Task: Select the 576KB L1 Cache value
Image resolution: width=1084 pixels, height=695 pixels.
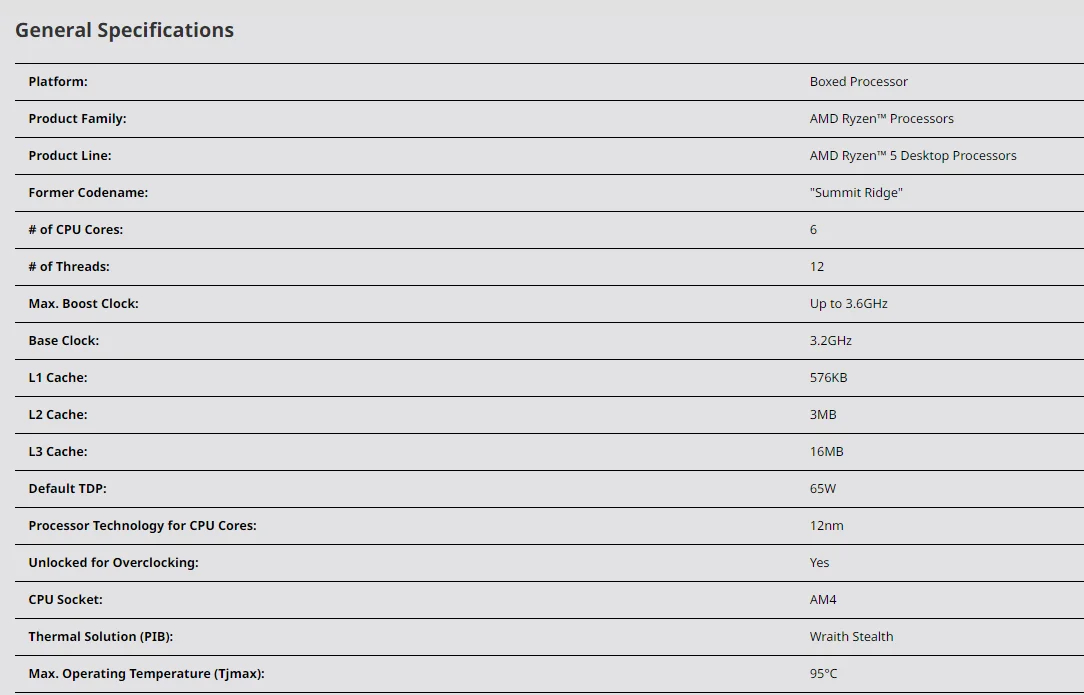Action: point(828,378)
